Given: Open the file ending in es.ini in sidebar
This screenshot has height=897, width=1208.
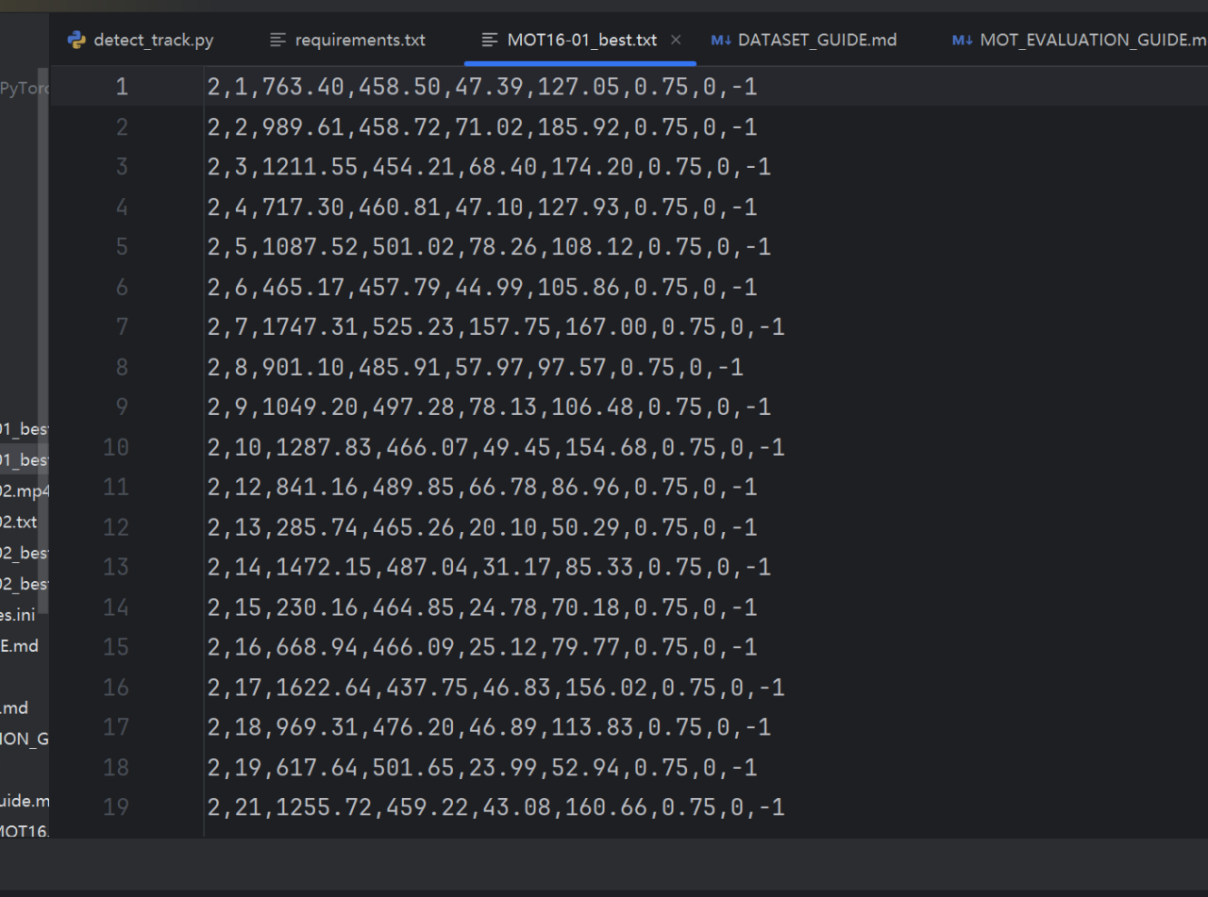Looking at the screenshot, I should tap(18, 615).
